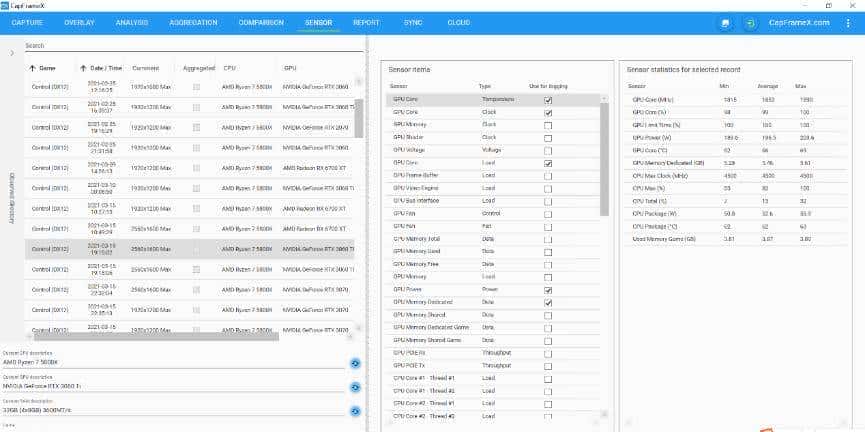Select the GPU Power (W) statistics row

click(x=735, y=138)
